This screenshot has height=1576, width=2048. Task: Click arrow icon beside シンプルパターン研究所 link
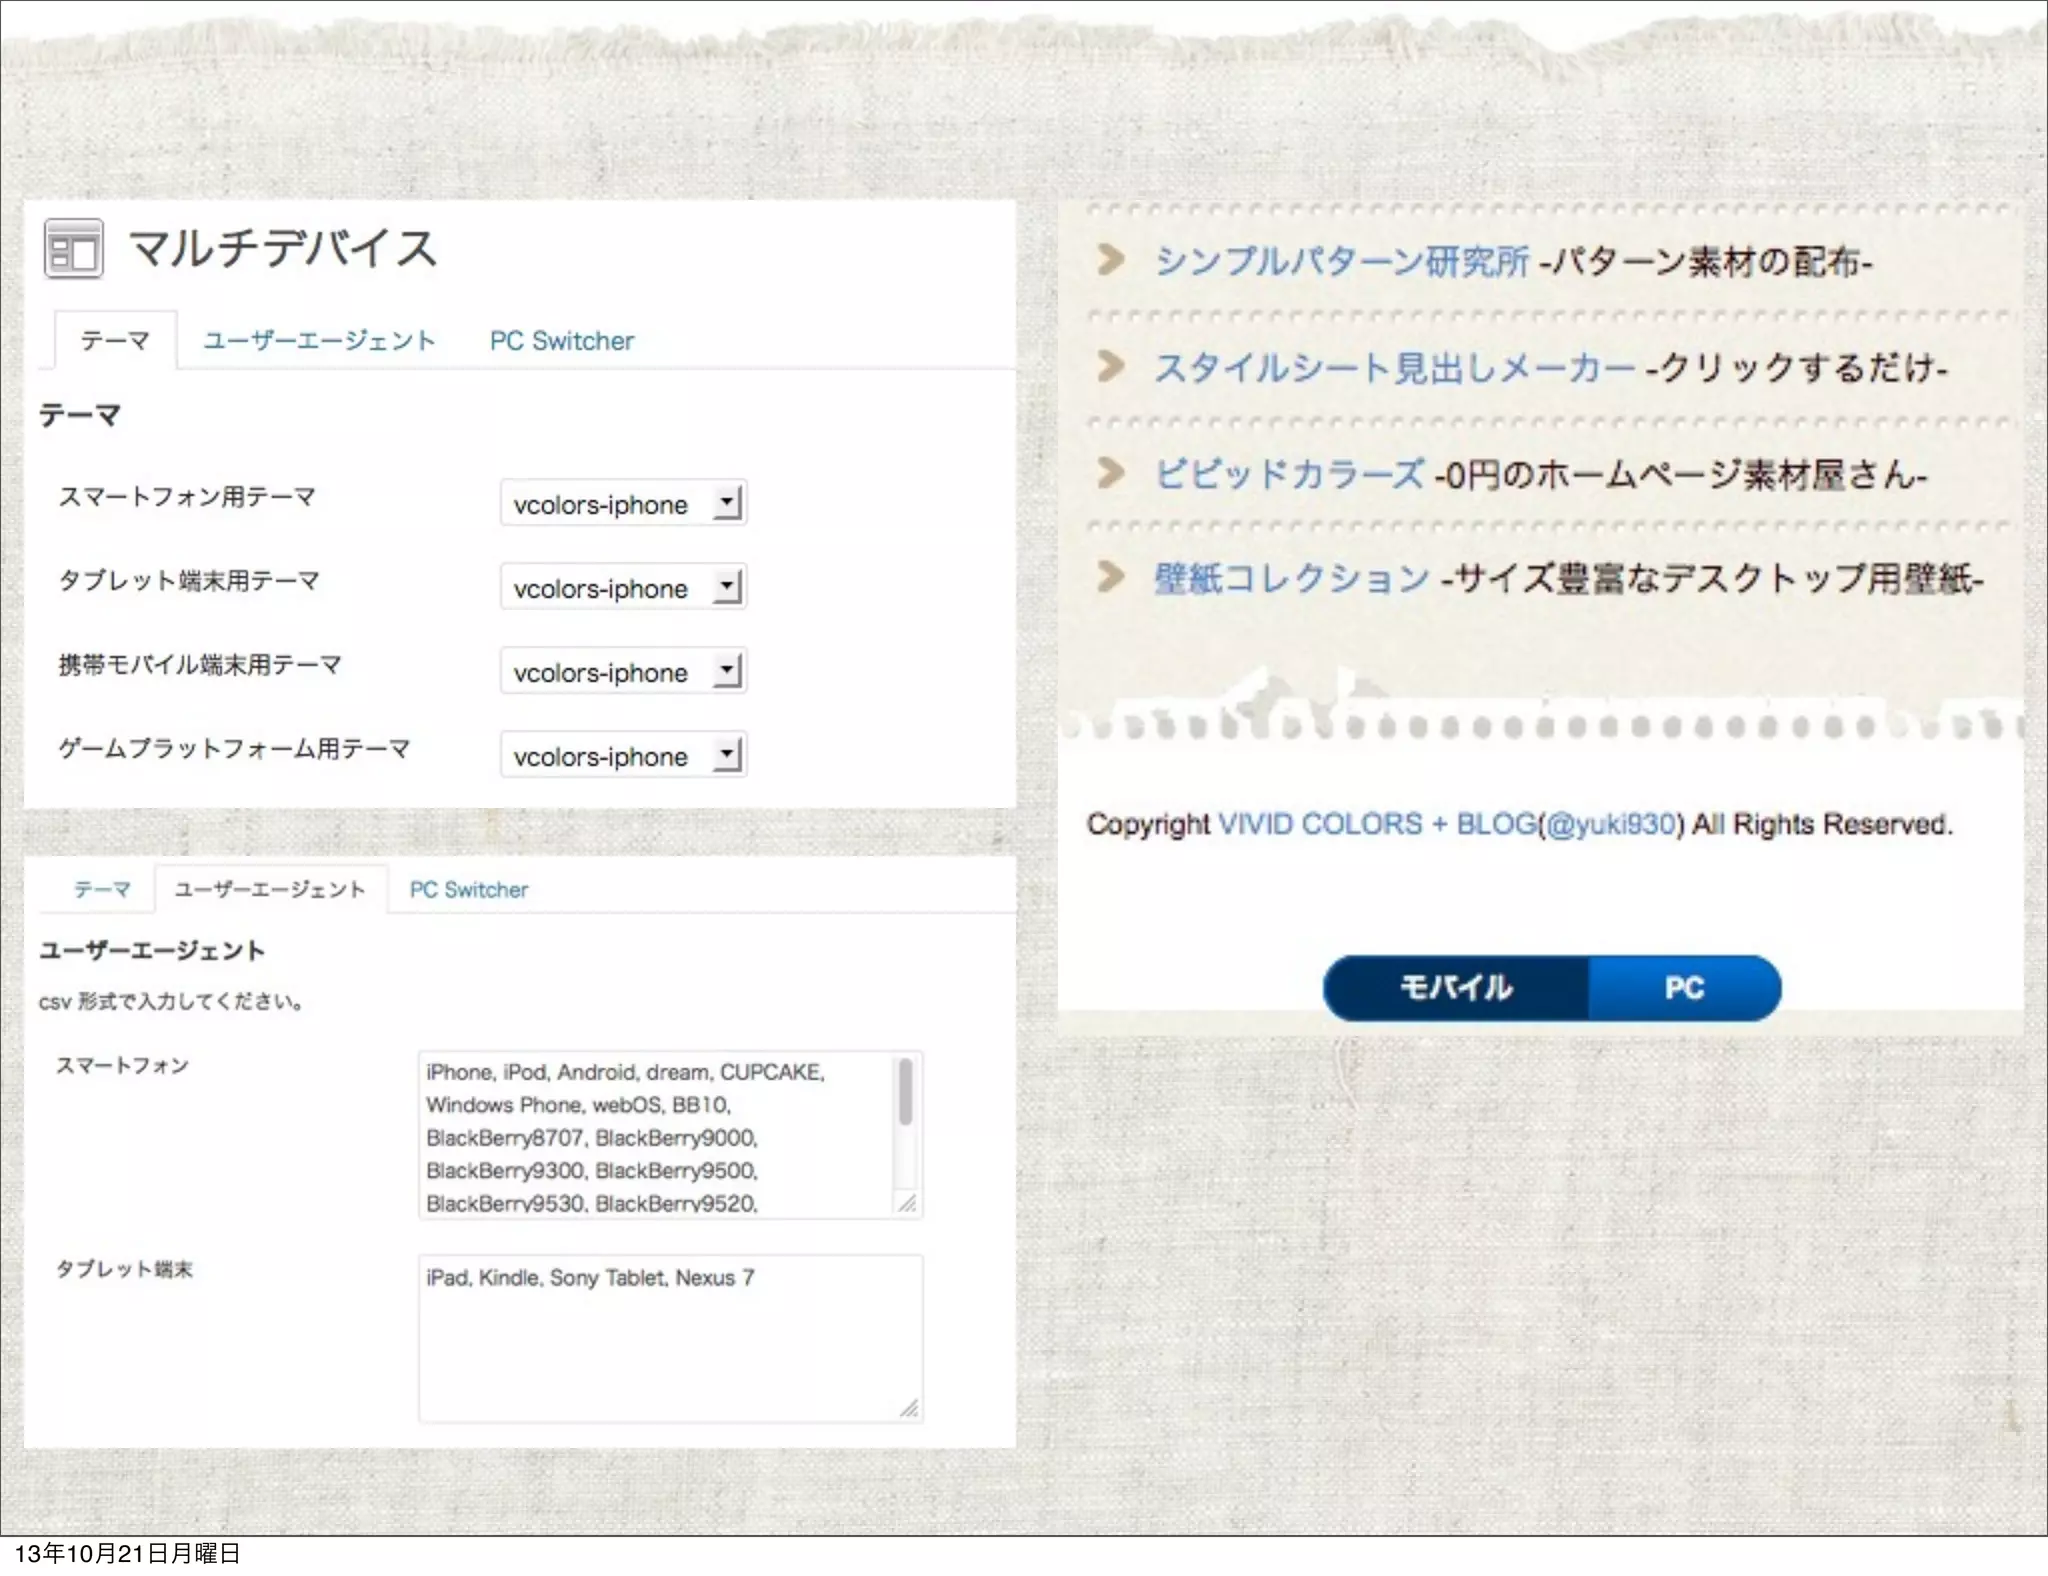click(x=1110, y=260)
